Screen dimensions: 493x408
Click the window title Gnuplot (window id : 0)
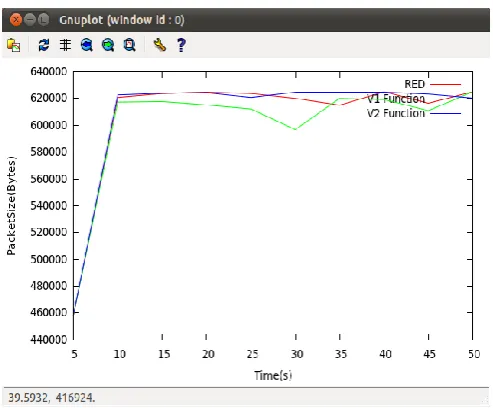(x=122, y=20)
